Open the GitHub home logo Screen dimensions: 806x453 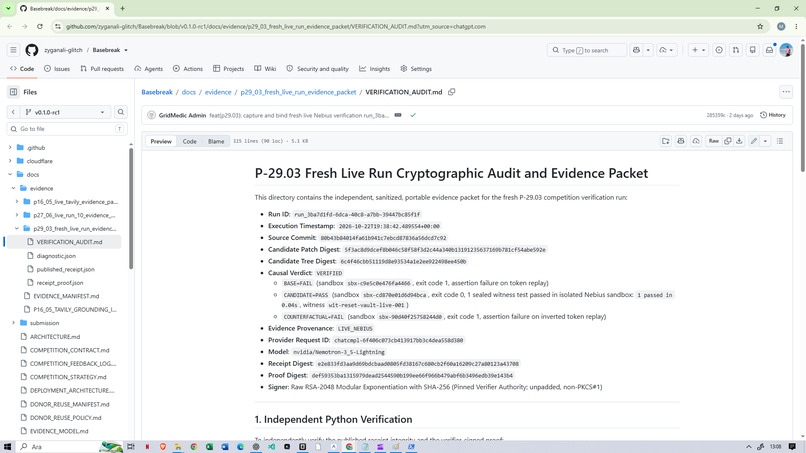point(32,50)
